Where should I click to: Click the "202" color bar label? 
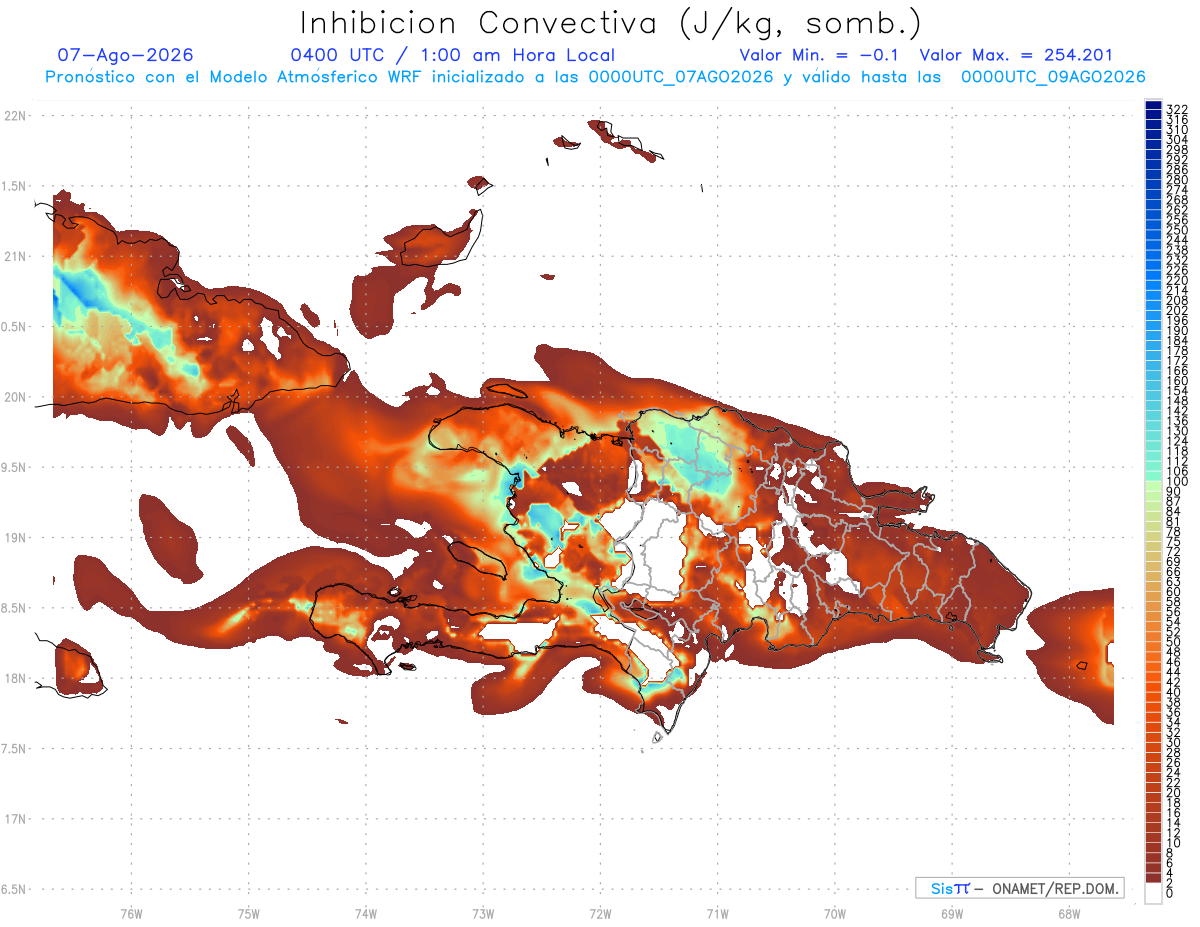click(x=1177, y=310)
